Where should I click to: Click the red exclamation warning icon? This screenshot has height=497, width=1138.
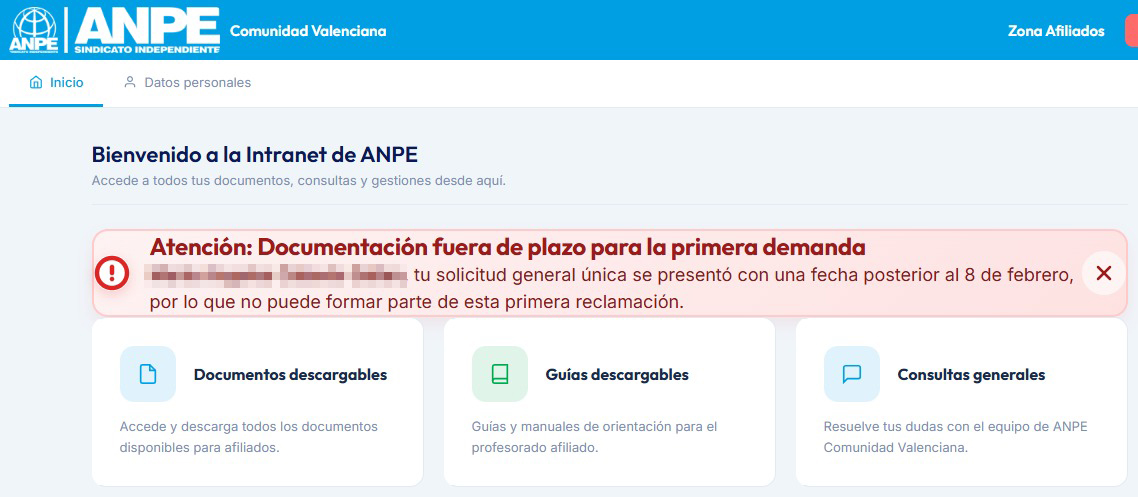[112, 273]
